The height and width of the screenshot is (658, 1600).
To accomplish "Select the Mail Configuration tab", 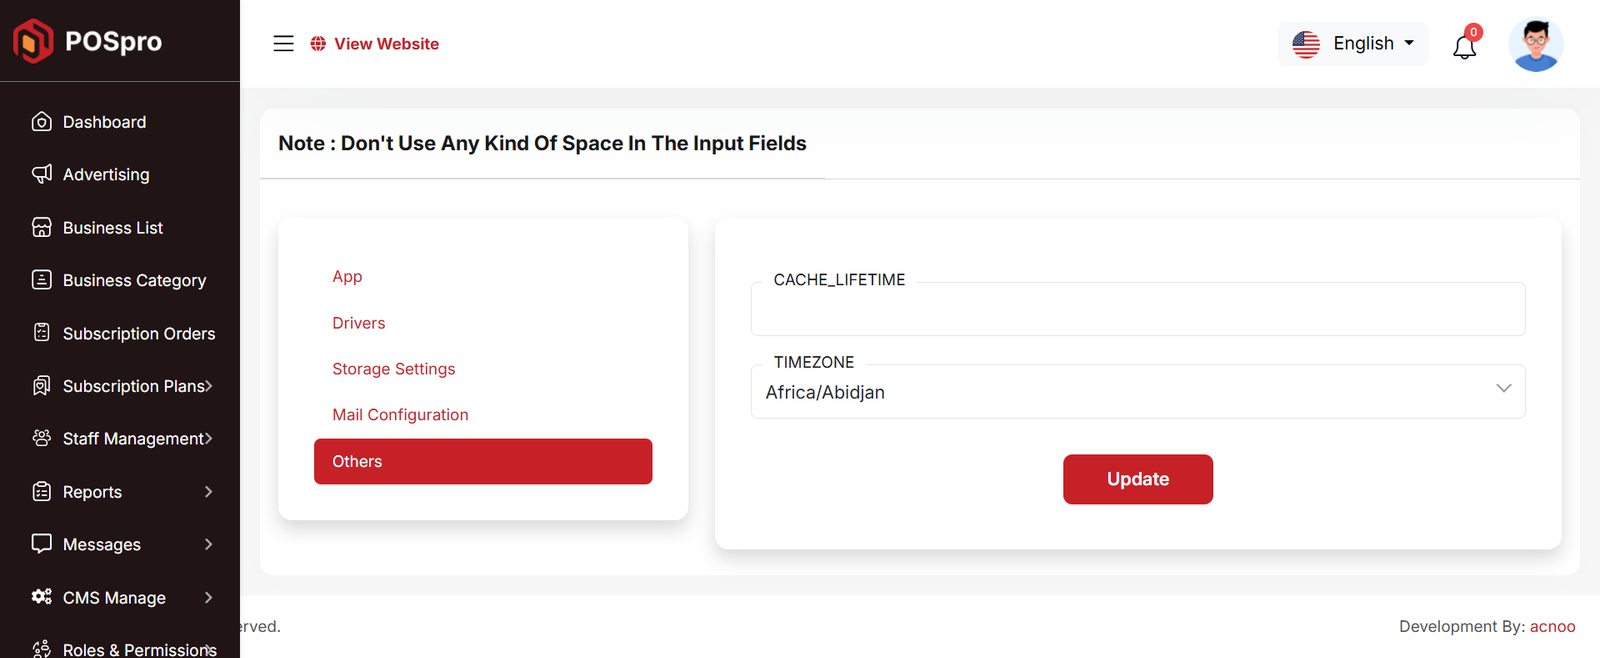I will 400,415.
